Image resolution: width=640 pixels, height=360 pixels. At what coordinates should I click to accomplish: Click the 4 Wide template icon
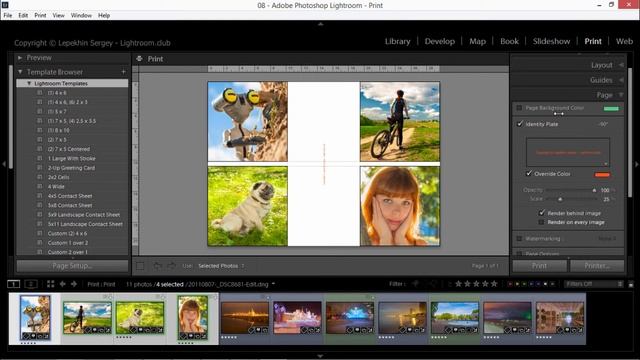(x=40, y=187)
